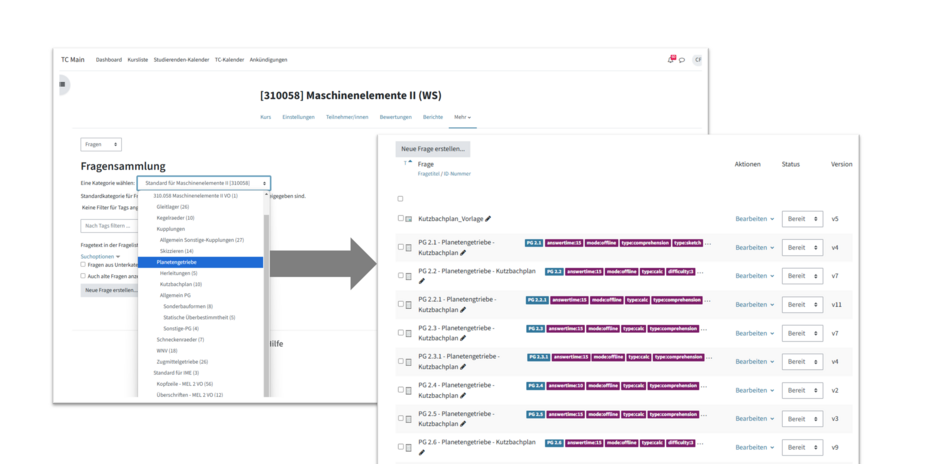Image resolution: width=928 pixels, height=464 pixels.
Task: Change Bereit status of Kutzbachplan_Vorlage
Action: coord(802,219)
